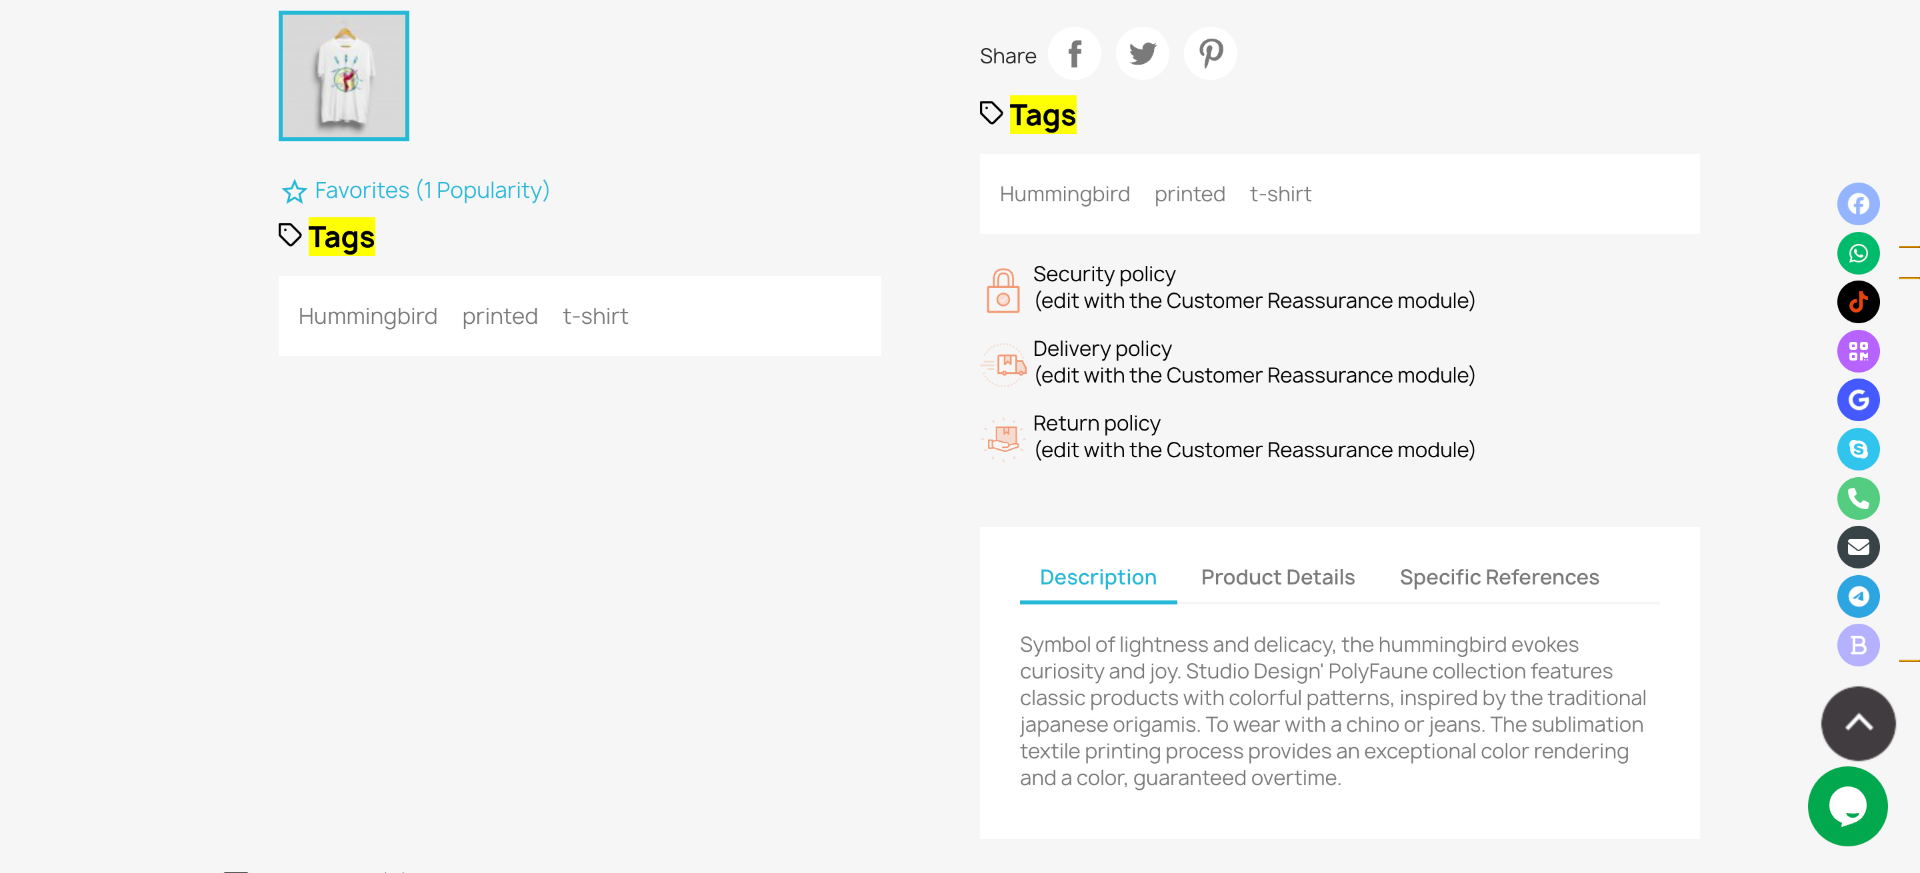This screenshot has width=1920, height=873.
Task: Click the purple QR code icon
Action: pyautogui.click(x=1858, y=351)
